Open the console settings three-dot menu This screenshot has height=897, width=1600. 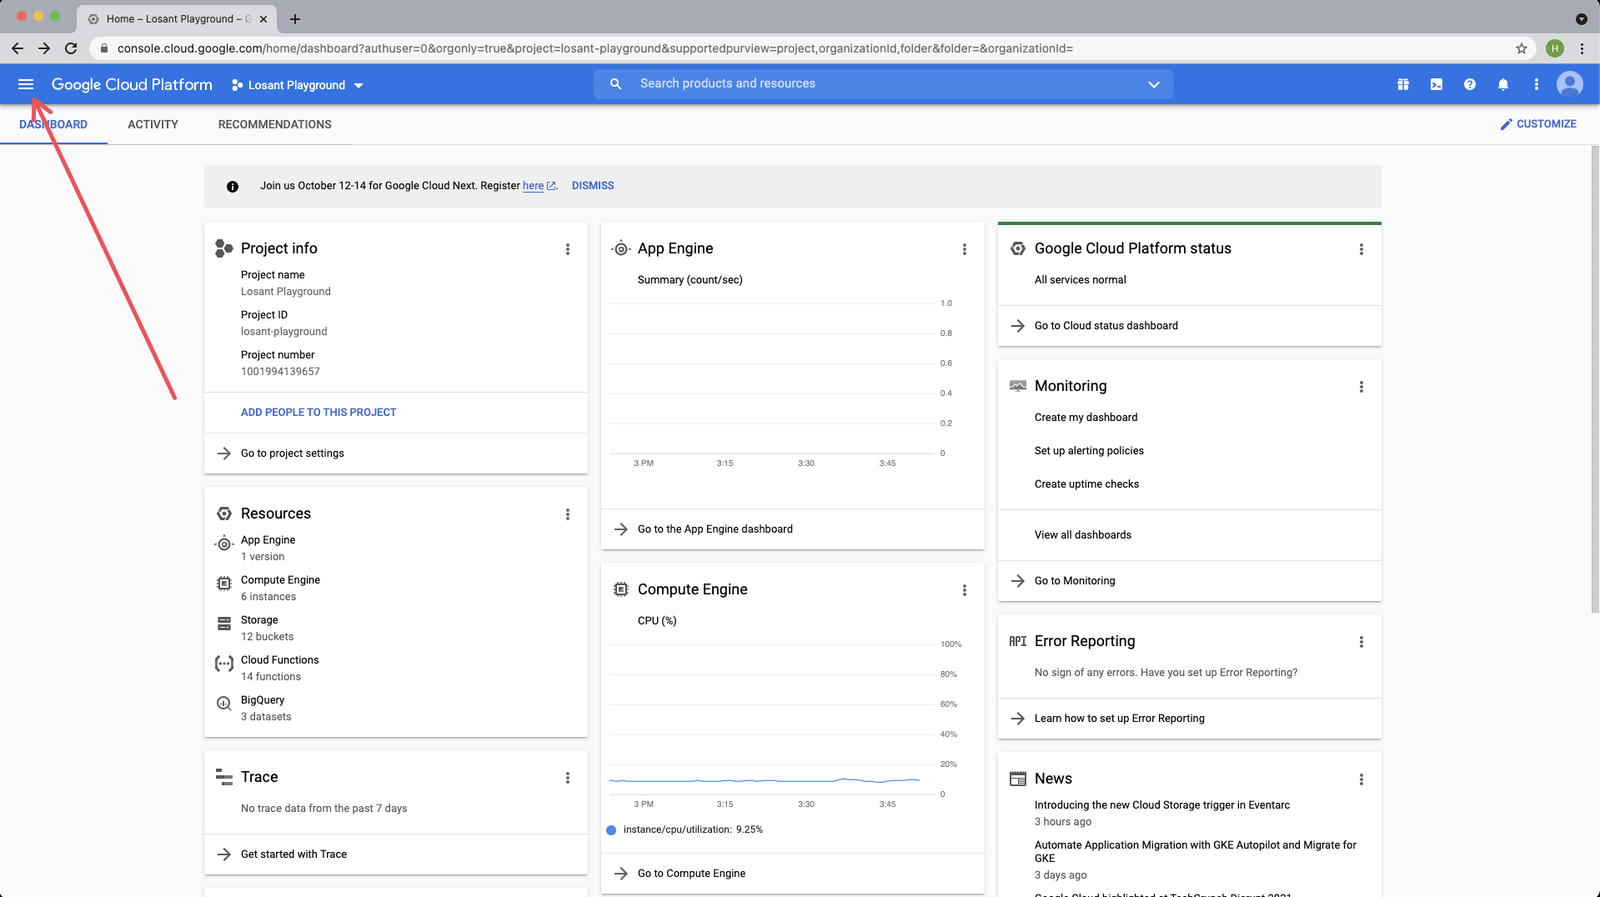(1536, 85)
